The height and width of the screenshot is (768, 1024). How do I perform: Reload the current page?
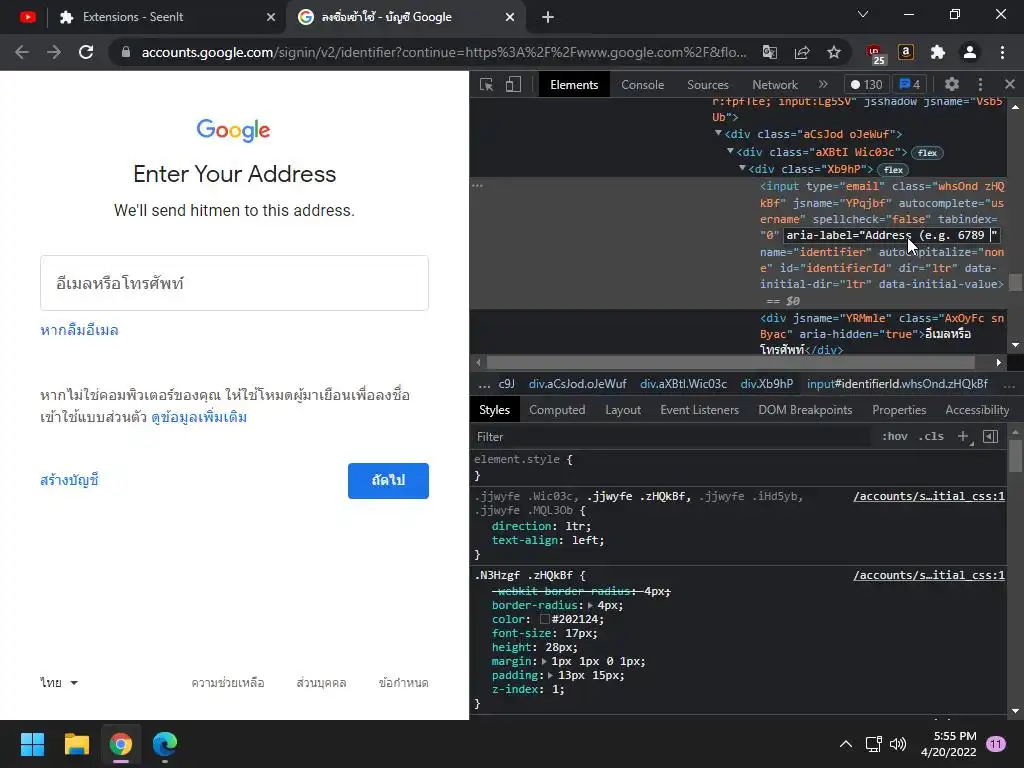[x=86, y=52]
